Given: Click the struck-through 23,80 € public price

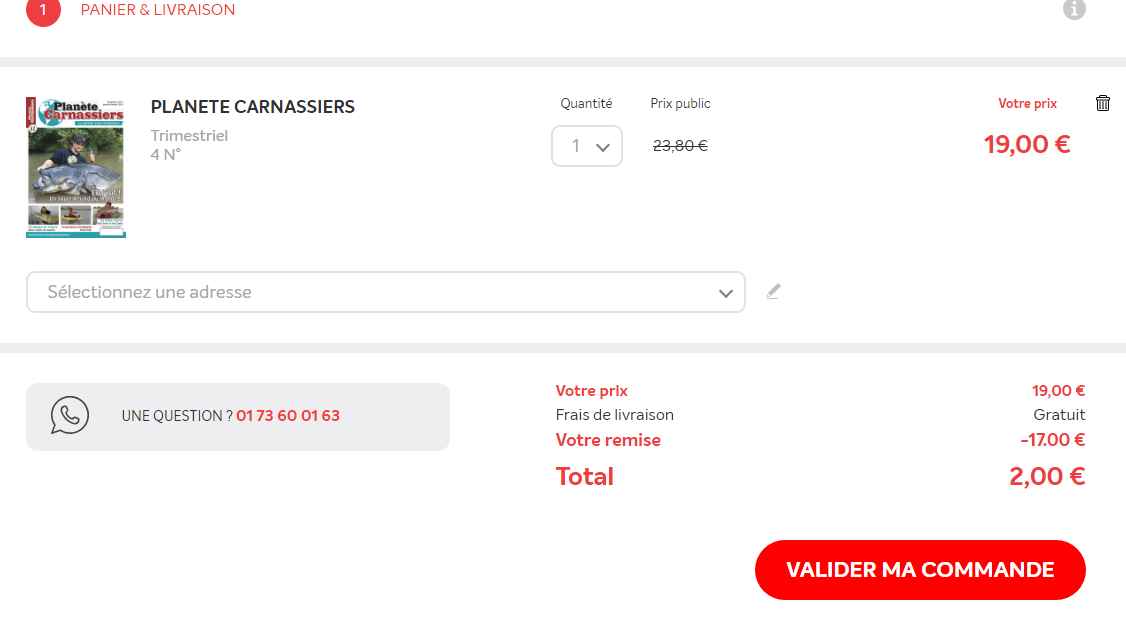Looking at the screenshot, I should point(680,146).
